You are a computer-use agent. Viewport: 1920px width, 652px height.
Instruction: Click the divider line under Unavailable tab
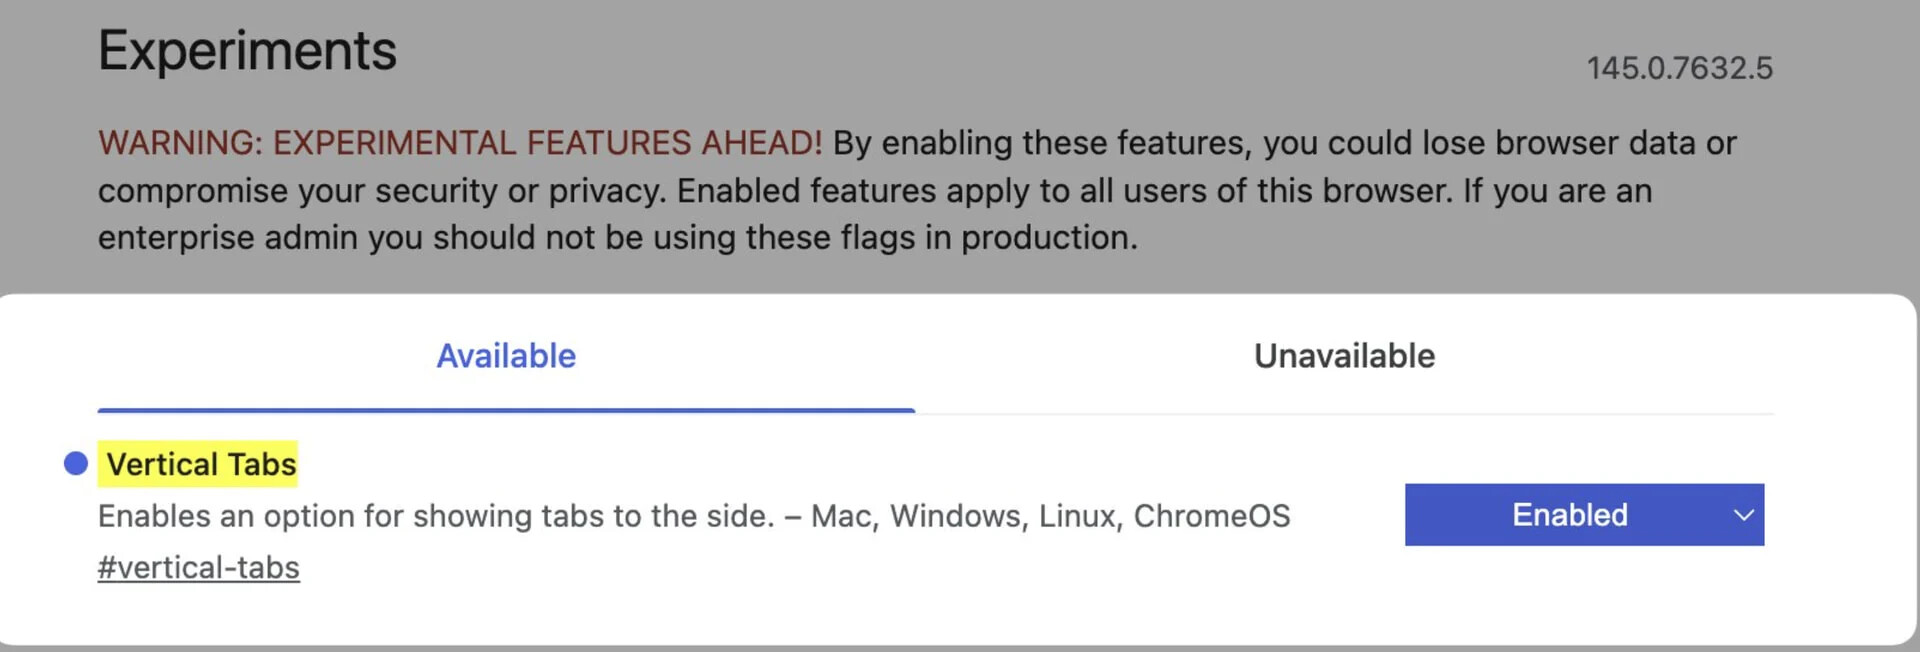pos(1344,413)
